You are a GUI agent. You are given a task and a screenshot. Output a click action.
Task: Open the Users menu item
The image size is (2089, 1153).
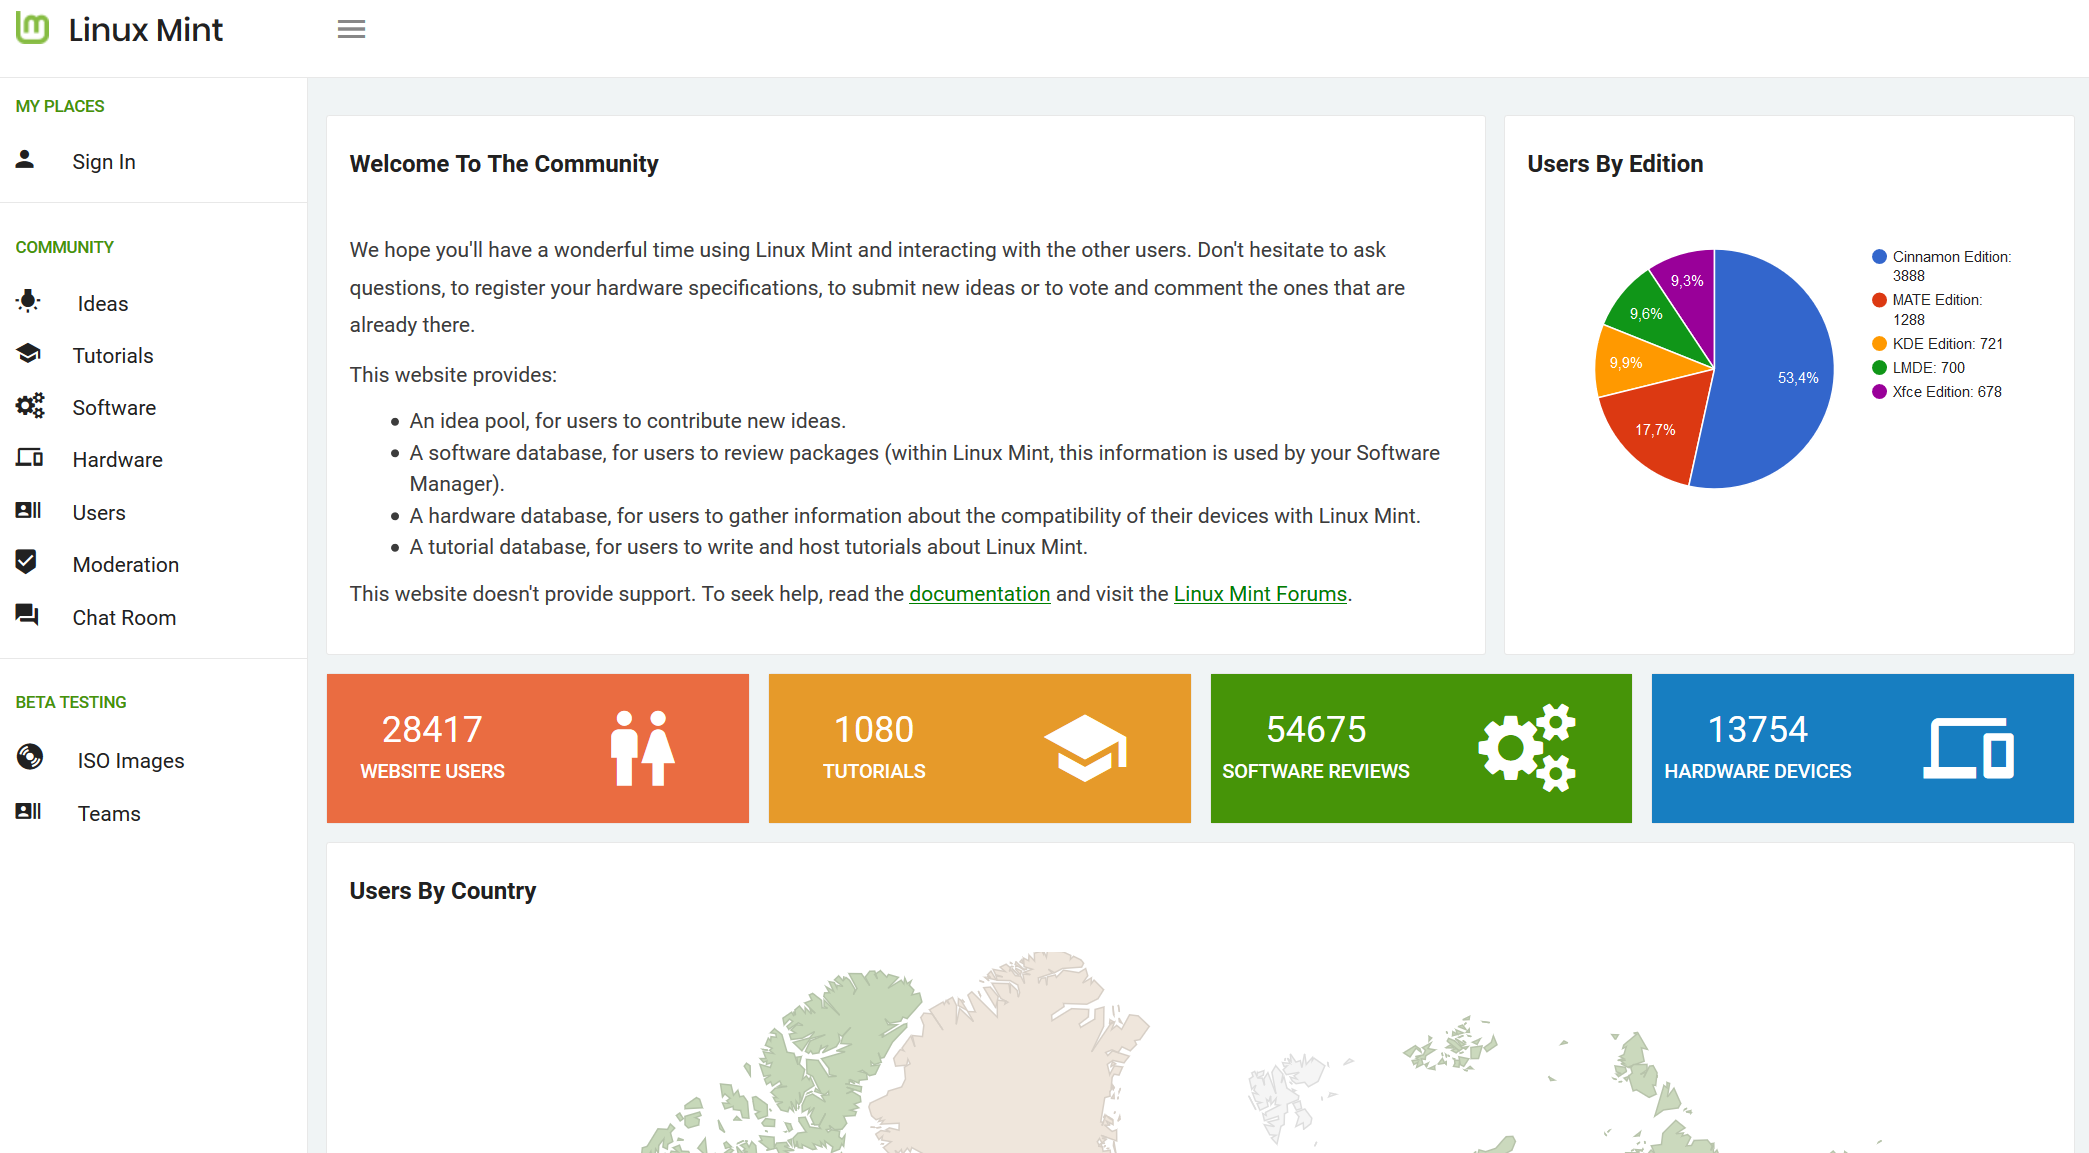(x=99, y=512)
